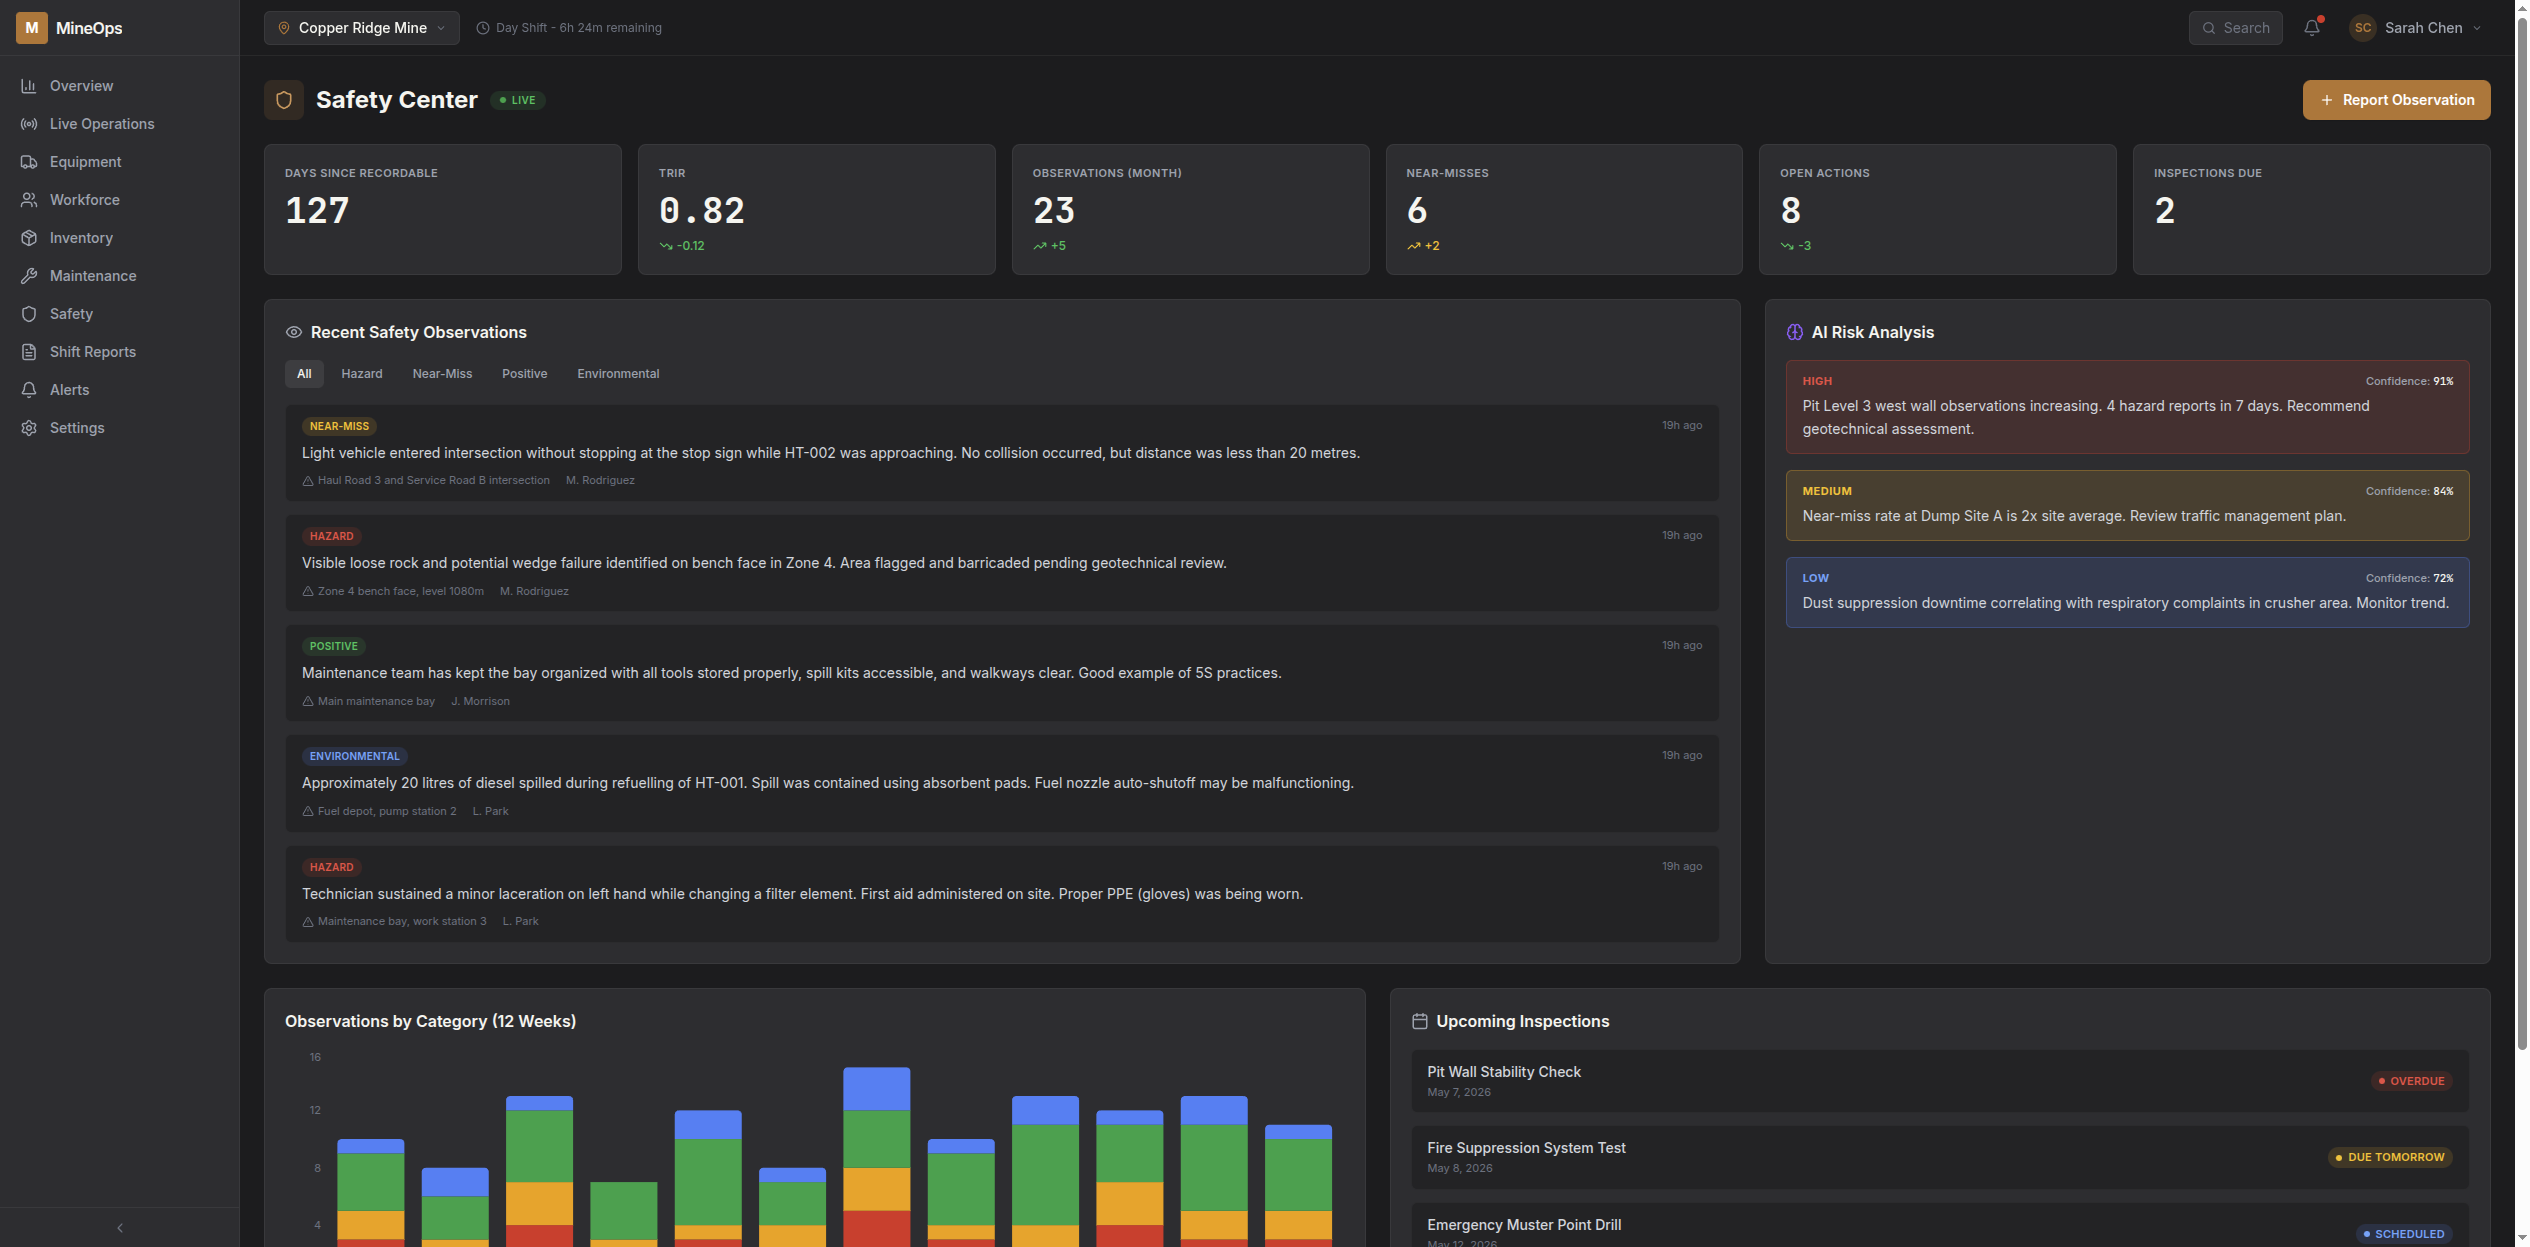Click location icon beside Main maintenance bay
This screenshot has height=1247, width=2530.
tap(308, 702)
